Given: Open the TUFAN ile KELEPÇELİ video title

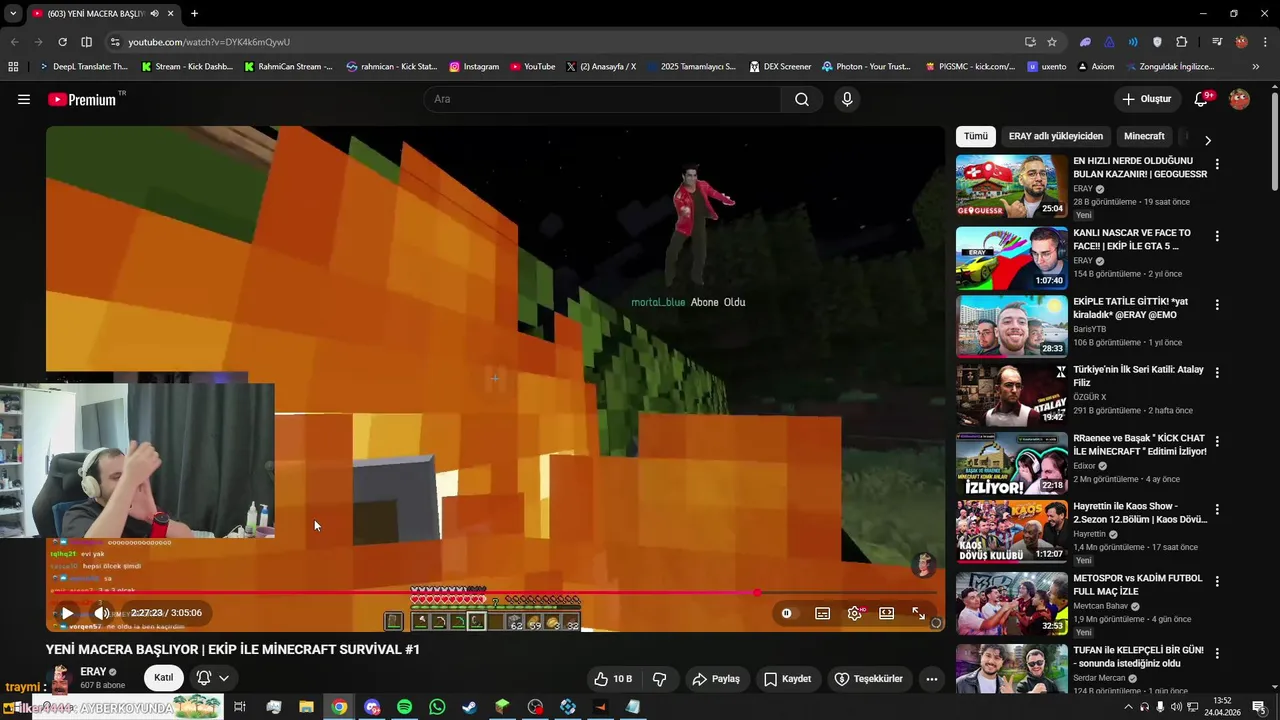Looking at the screenshot, I should click(x=1138, y=656).
